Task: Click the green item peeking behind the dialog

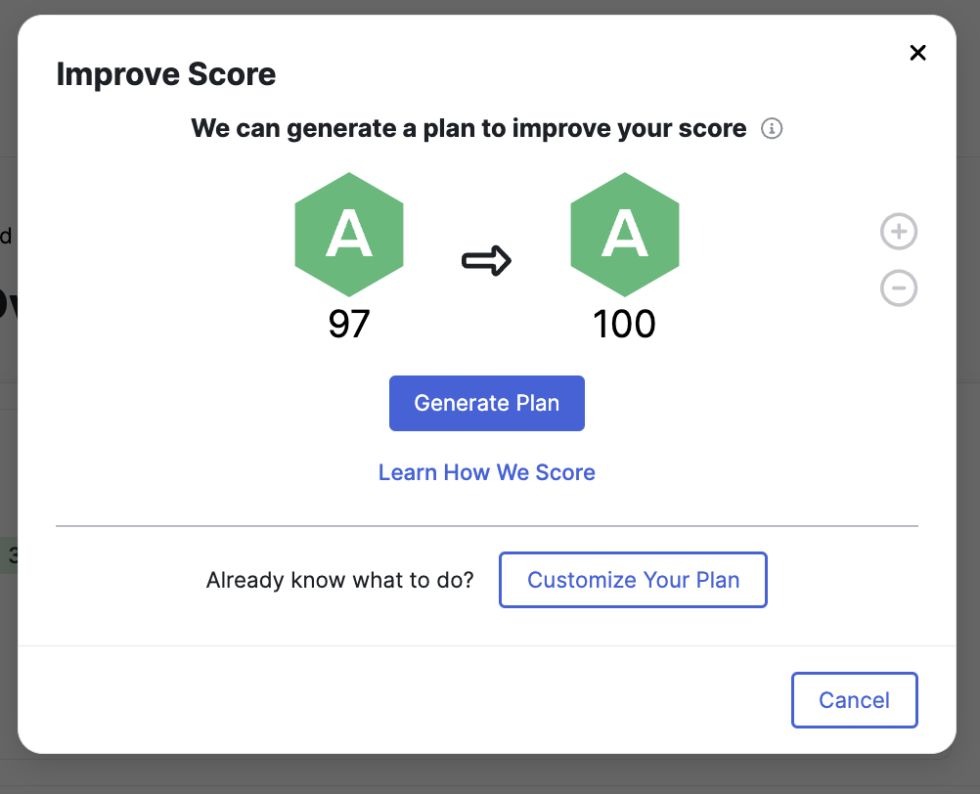Action: click(8, 556)
